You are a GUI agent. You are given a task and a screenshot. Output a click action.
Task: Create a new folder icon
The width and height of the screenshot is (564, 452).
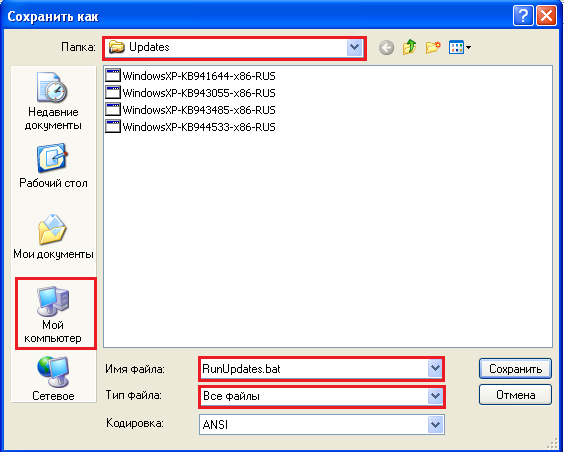click(x=433, y=47)
